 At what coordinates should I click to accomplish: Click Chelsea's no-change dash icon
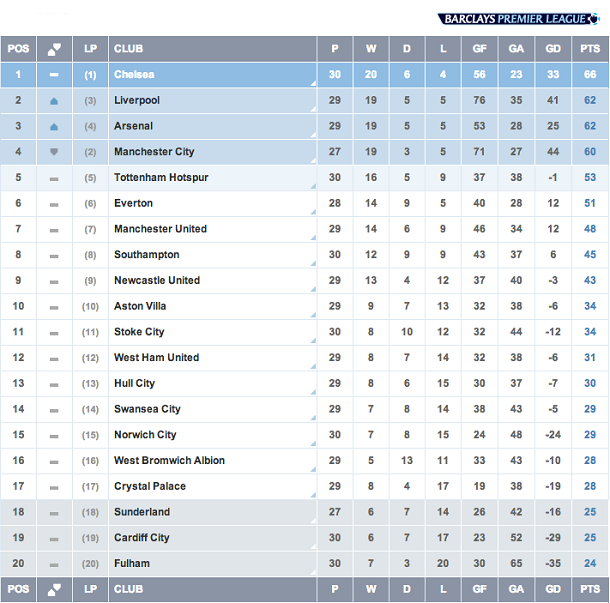[54, 75]
